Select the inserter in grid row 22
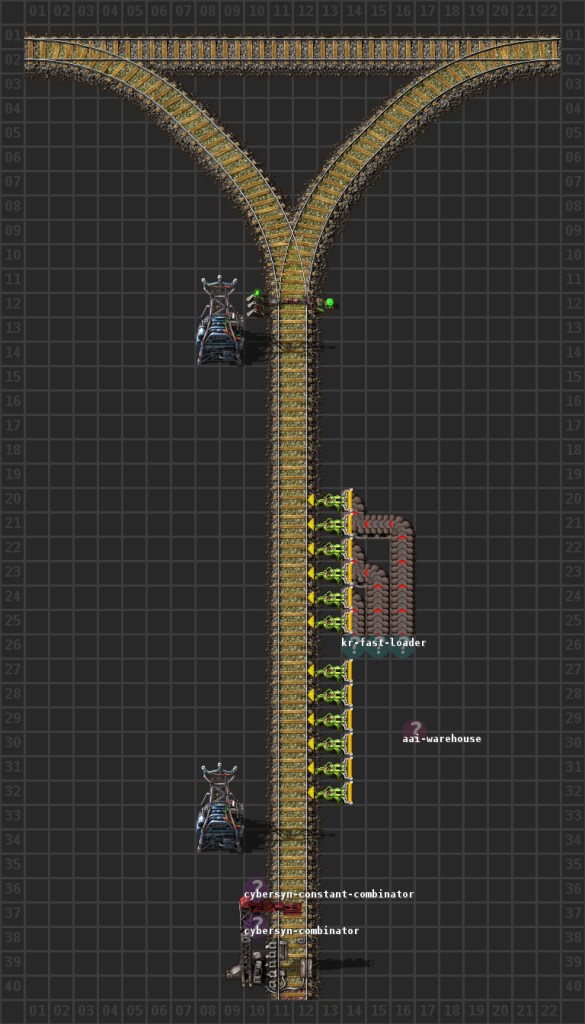 [330, 549]
